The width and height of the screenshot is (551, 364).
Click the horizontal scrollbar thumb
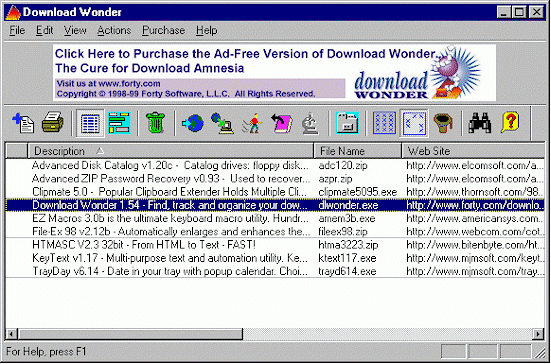pos(130,334)
